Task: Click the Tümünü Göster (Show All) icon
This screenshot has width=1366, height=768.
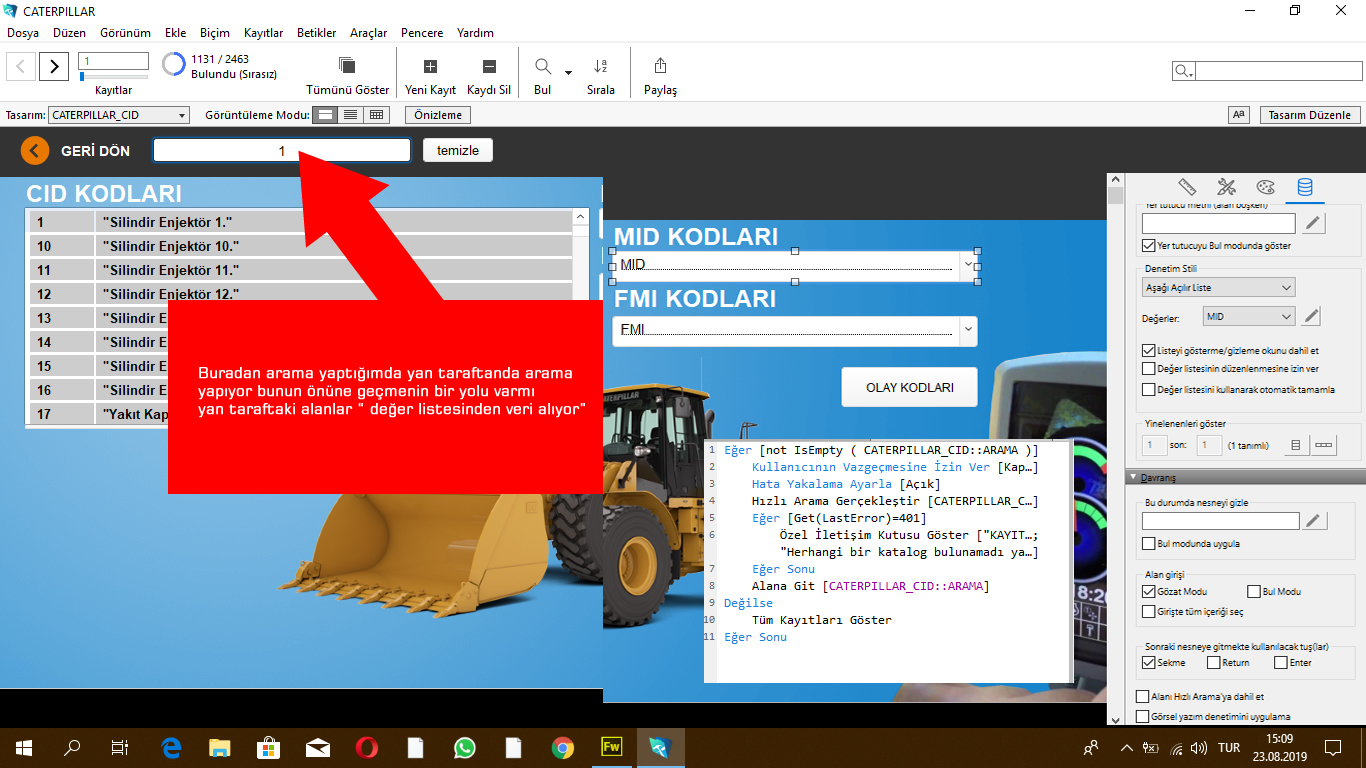Action: (x=347, y=66)
